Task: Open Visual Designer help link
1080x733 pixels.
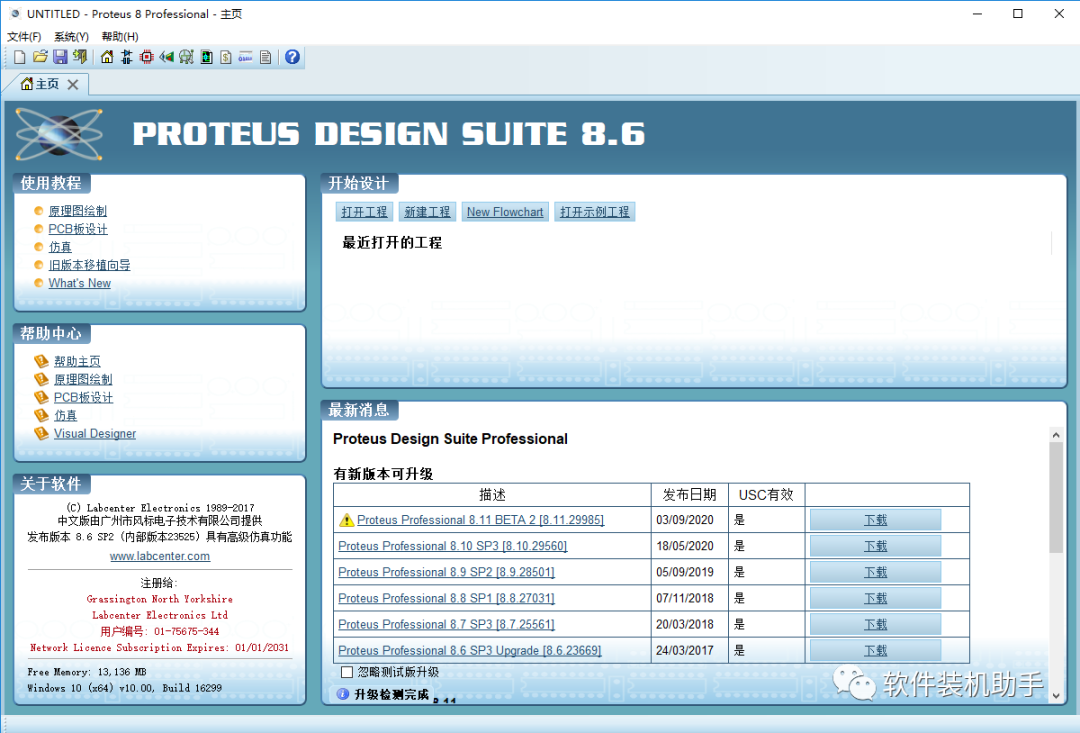Action: click(95, 433)
